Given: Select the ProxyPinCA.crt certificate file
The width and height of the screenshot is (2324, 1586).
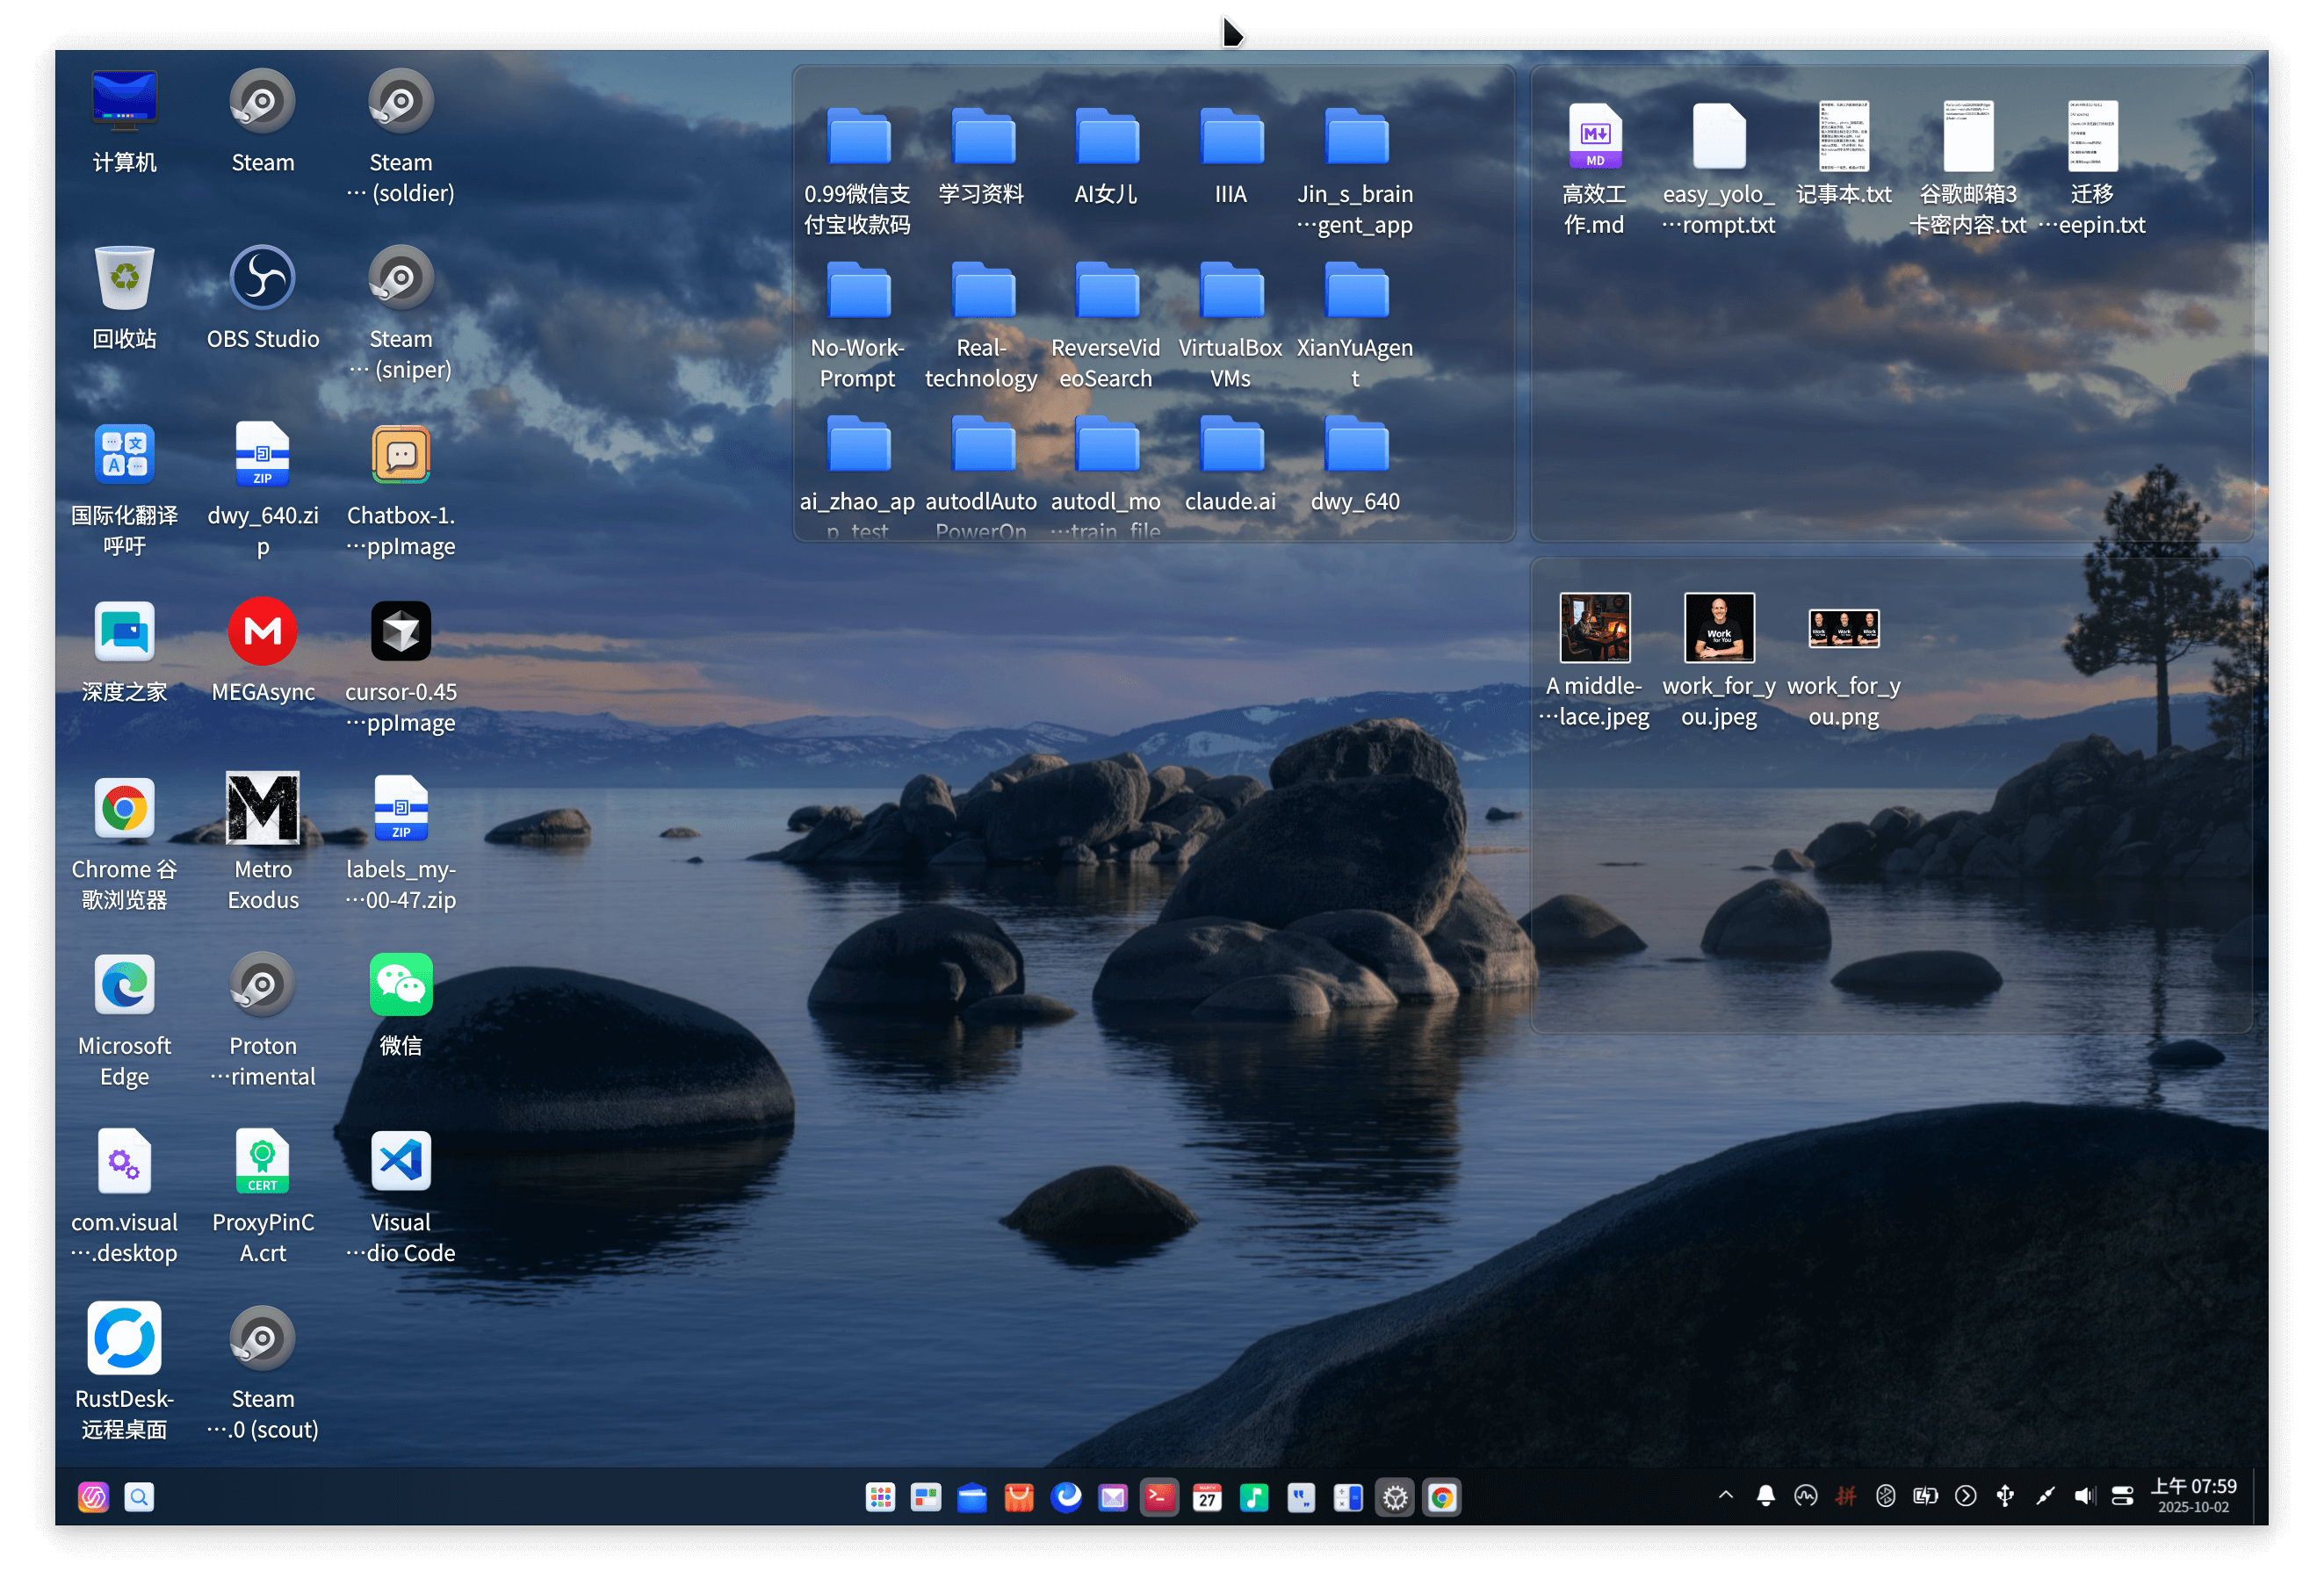Looking at the screenshot, I should tap(263, 1162).
